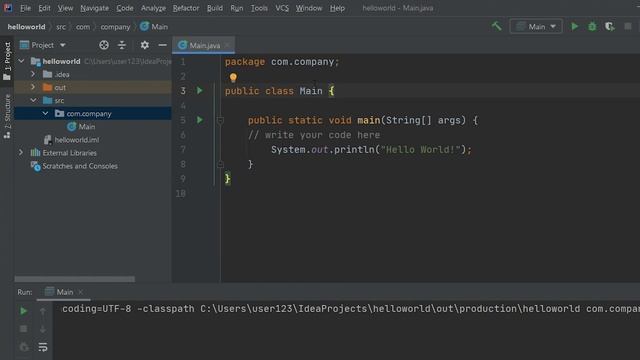Open the Analyze menu
The width and height of the screenshot is (640, 360).
[x=153, y=8]
